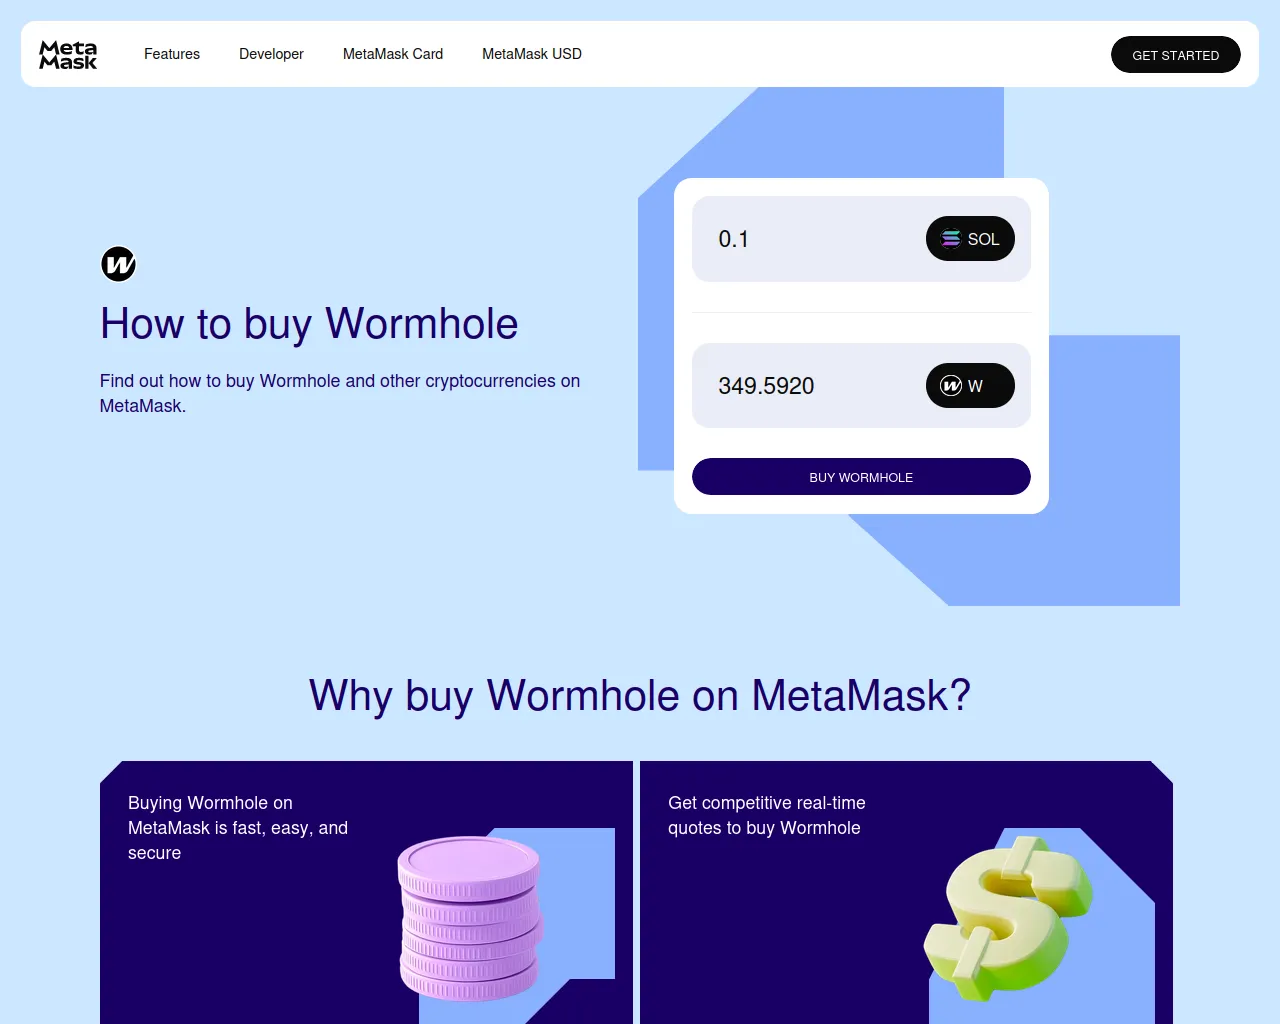Go to the MetaMask Card page
This screenshot has height=1024, width=1280.
(393, 54)
